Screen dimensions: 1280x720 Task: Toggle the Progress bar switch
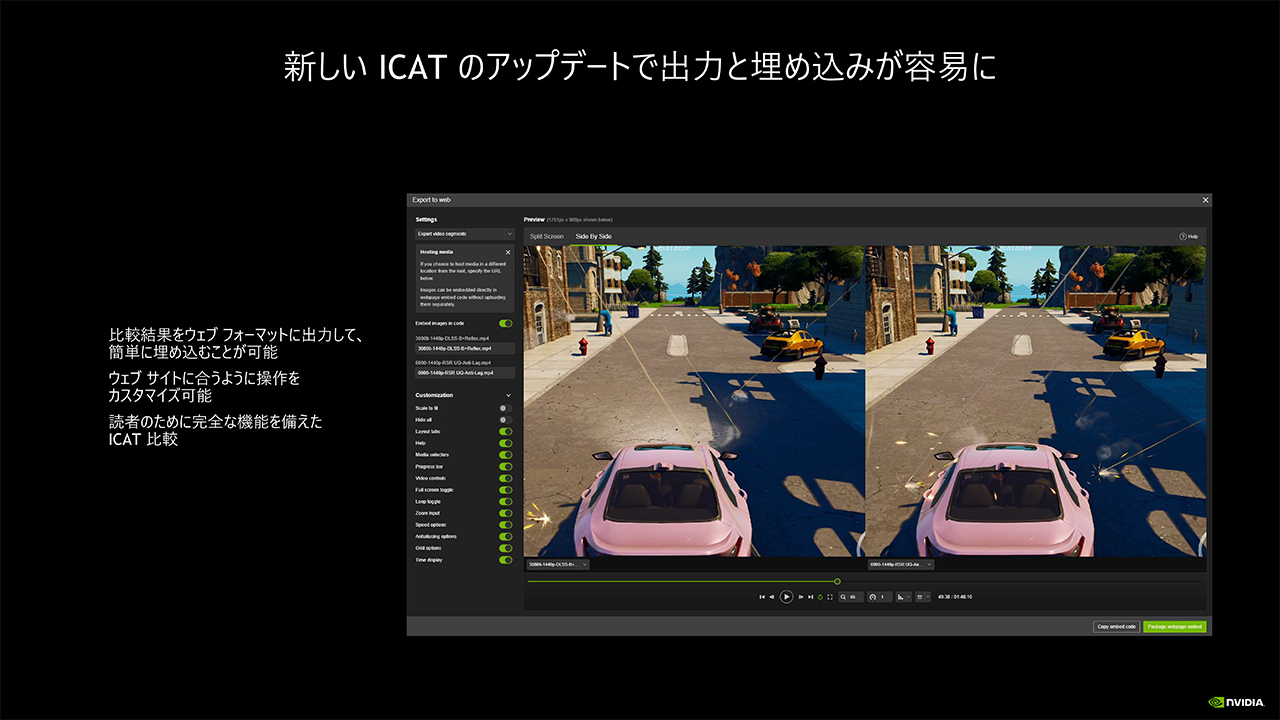(506, 466)
